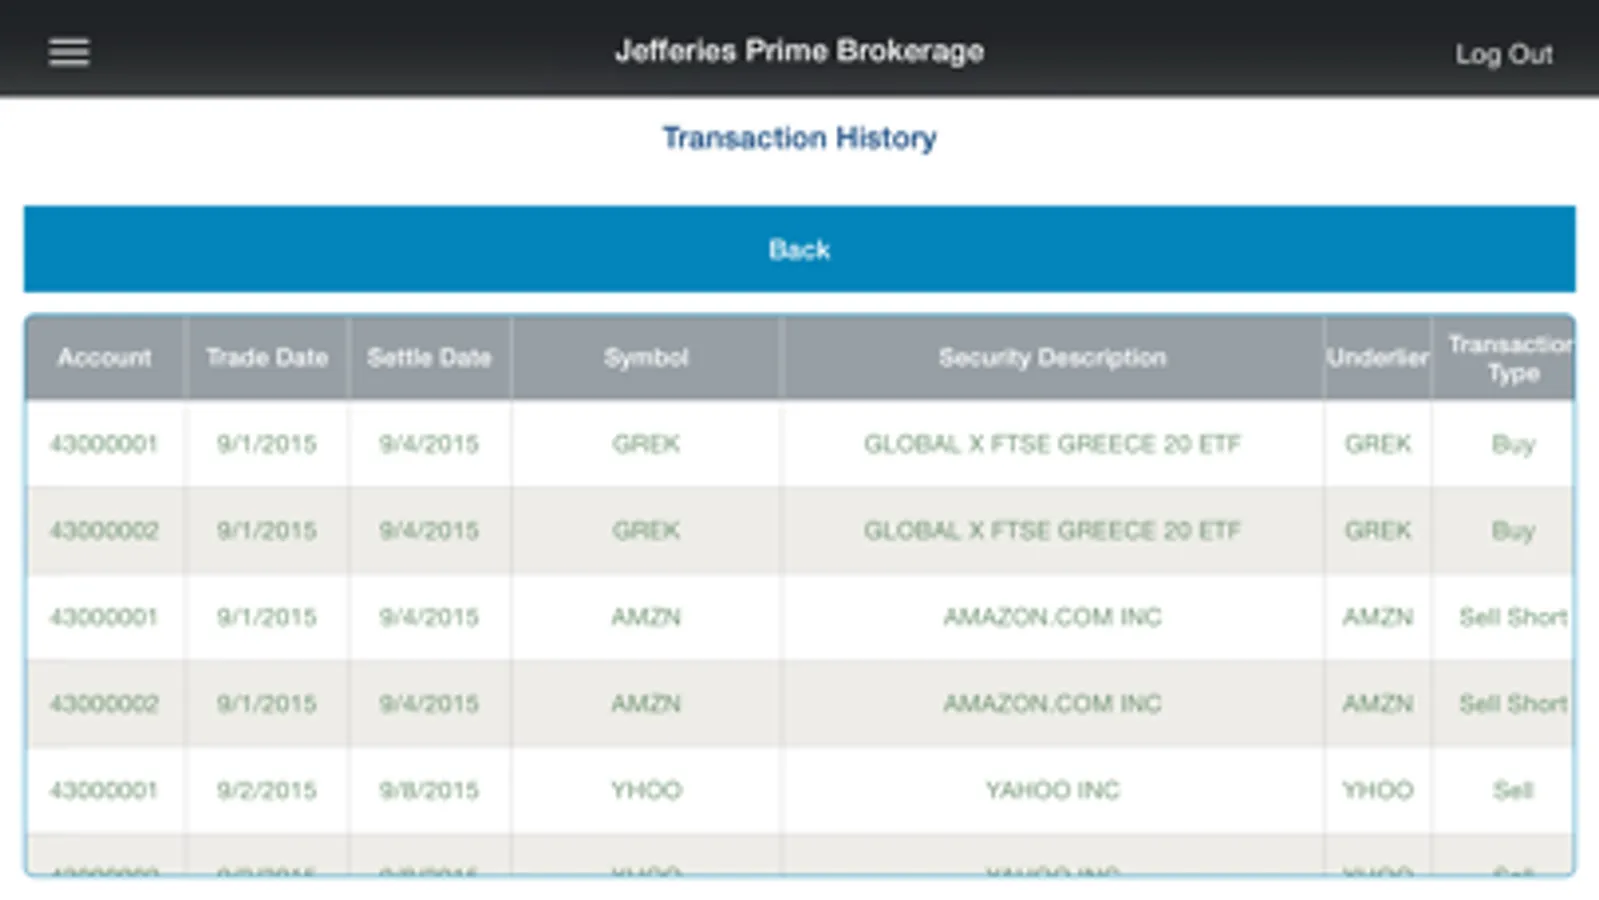Select the first GREK row account 43000001

click(104, 444)
